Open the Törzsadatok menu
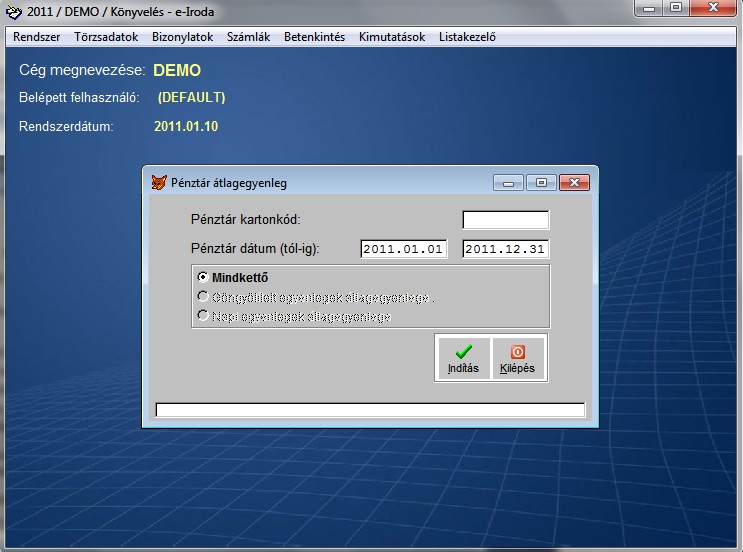This screenshot has width=743, height=552. (106, 37)
